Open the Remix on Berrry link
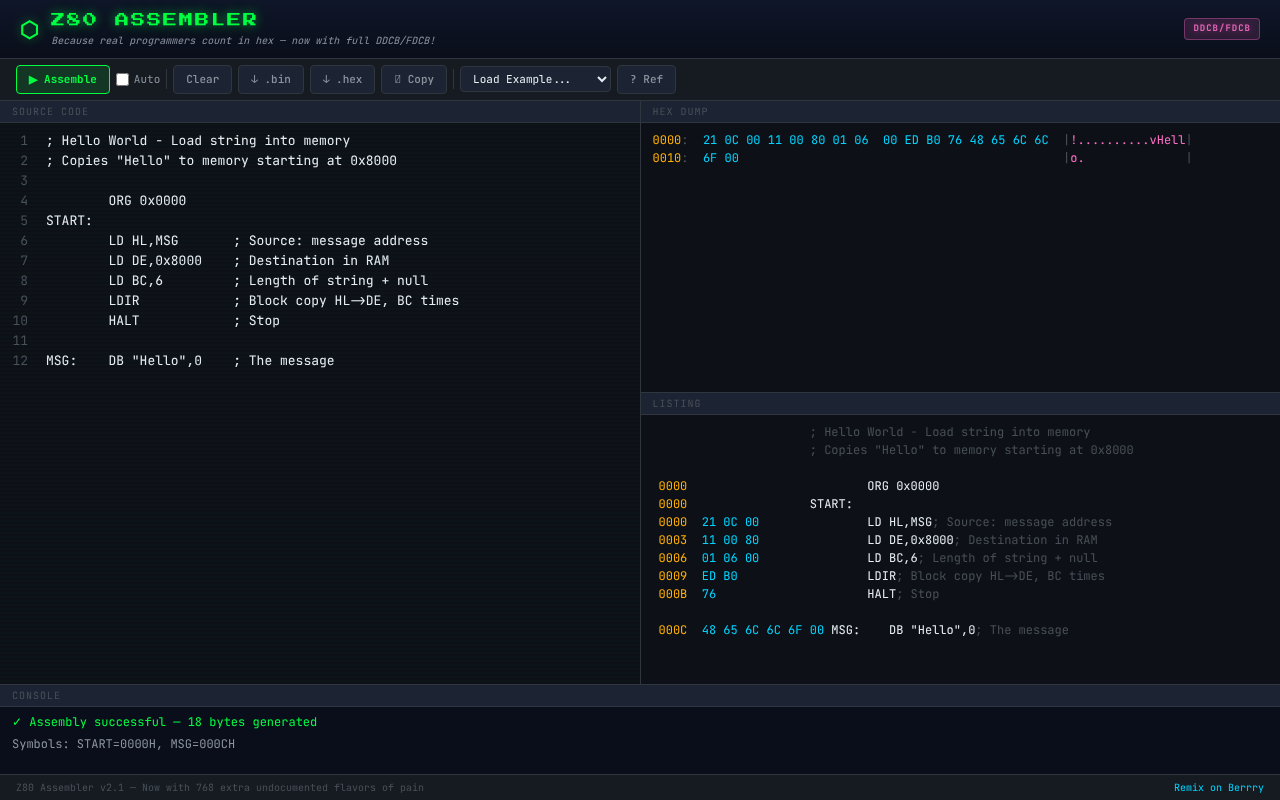The image size is (1280, 800). pos(1219,788)
